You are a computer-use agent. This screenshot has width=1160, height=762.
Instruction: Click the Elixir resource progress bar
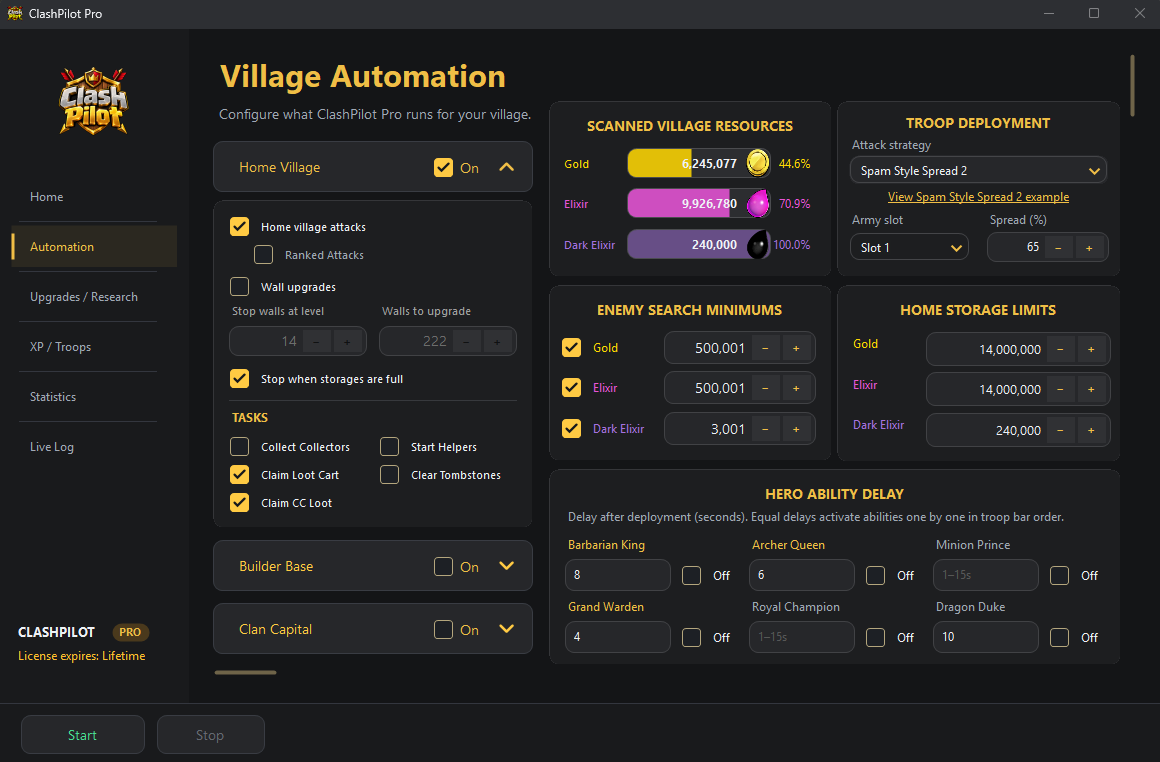tap(698, 203)
